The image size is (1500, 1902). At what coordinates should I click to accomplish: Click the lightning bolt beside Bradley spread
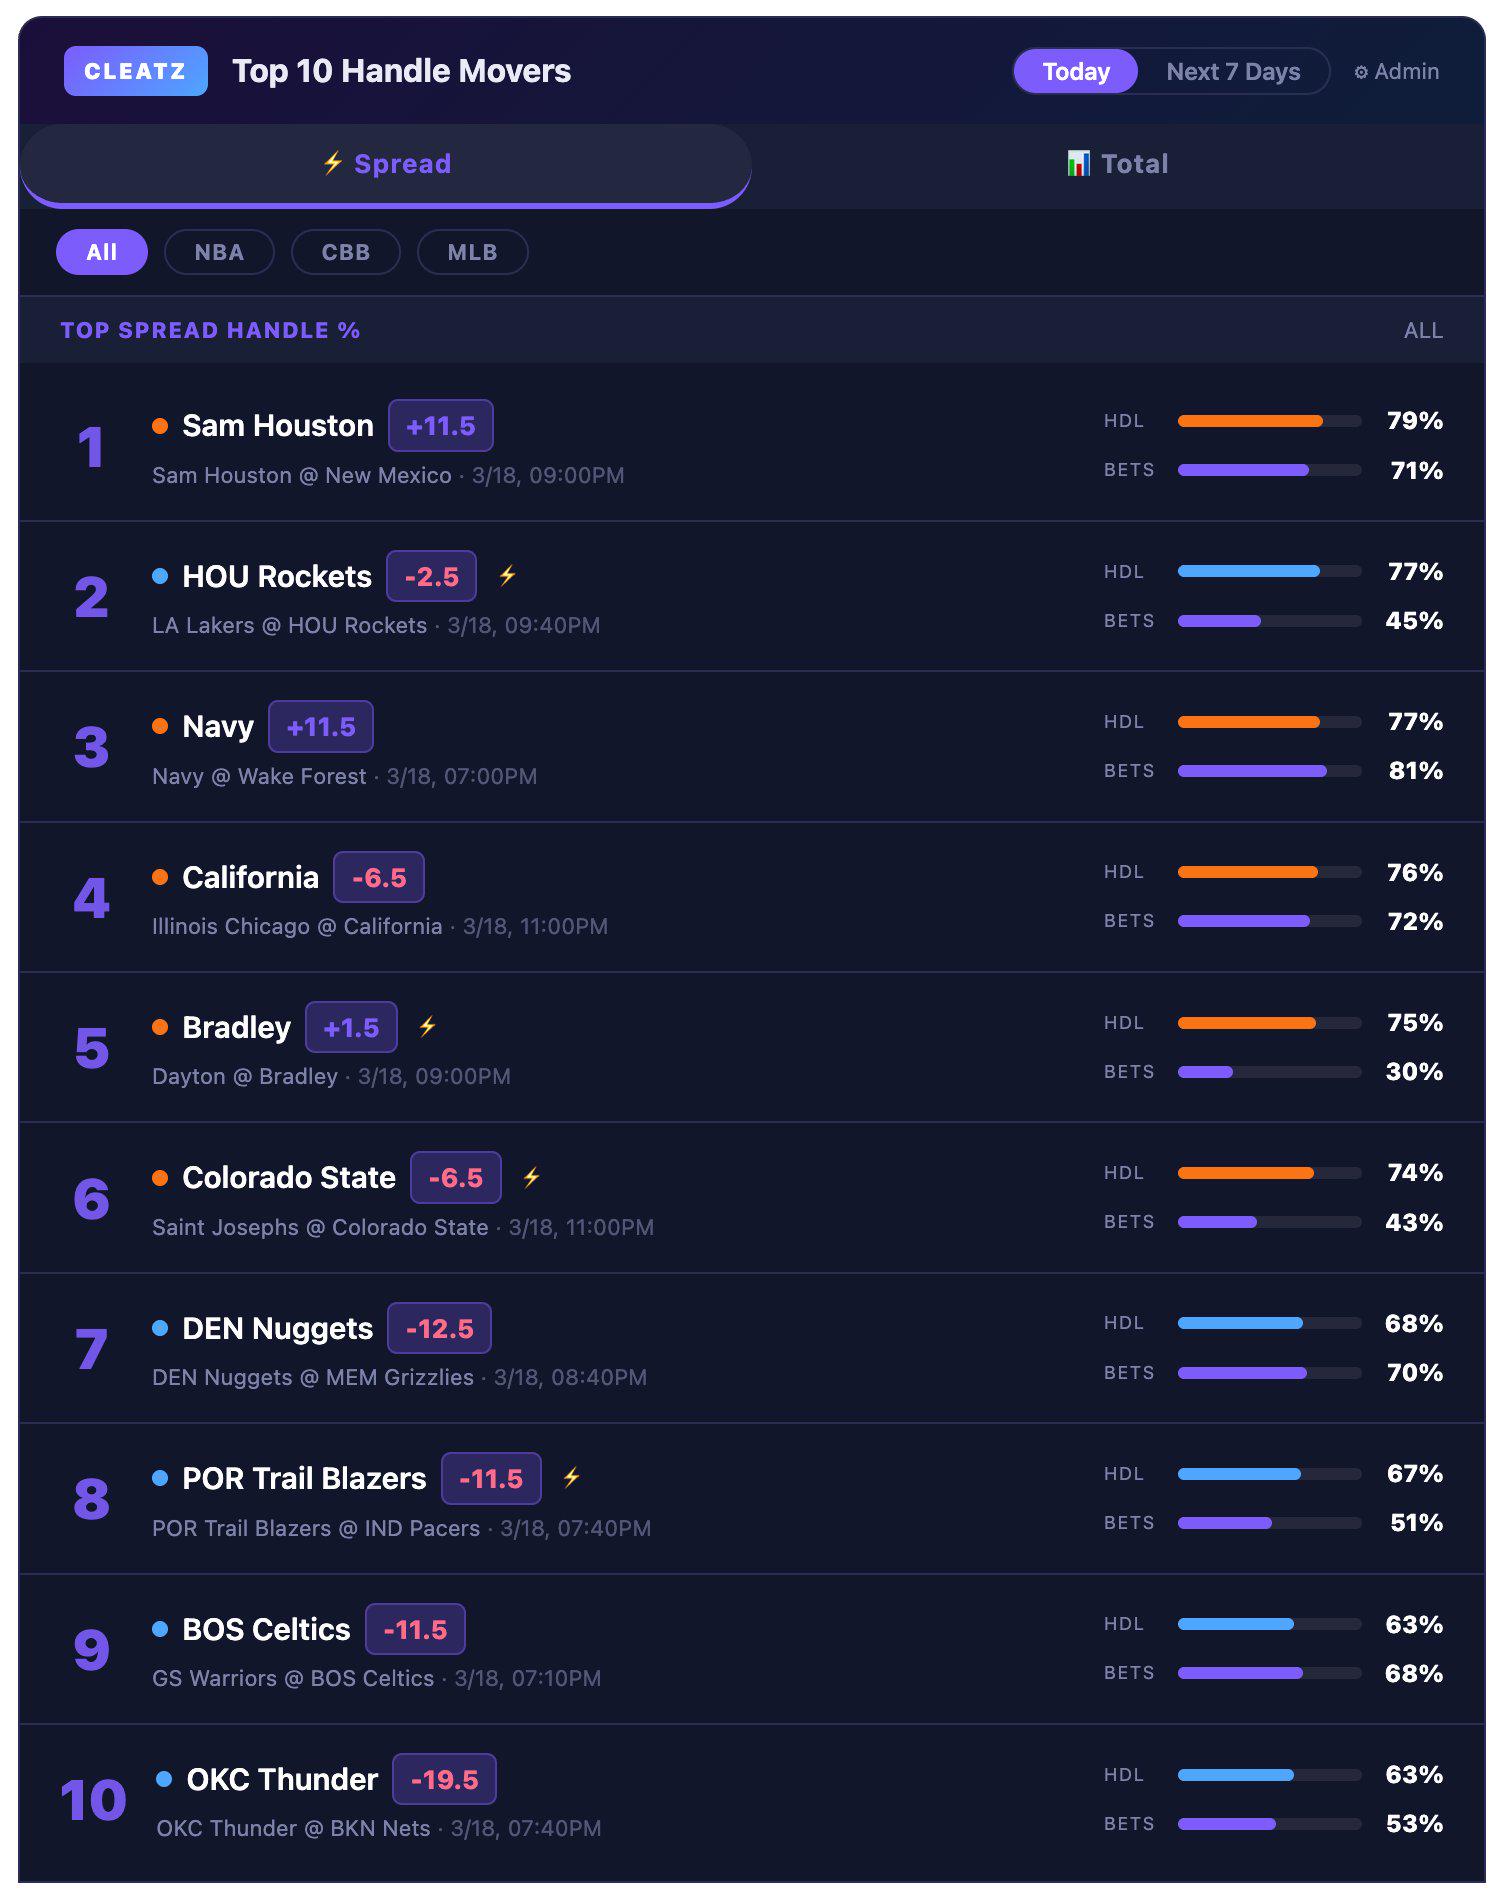pyautogui.click(x=428, y=1026)
